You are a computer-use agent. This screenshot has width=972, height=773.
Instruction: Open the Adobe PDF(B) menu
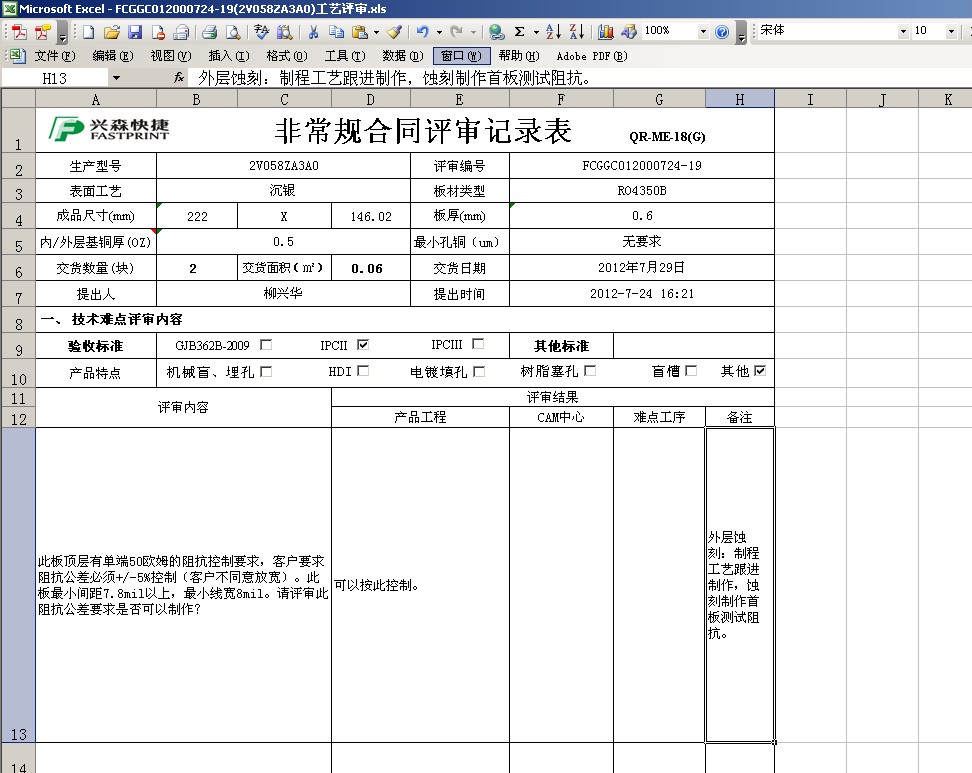point(591,56)
